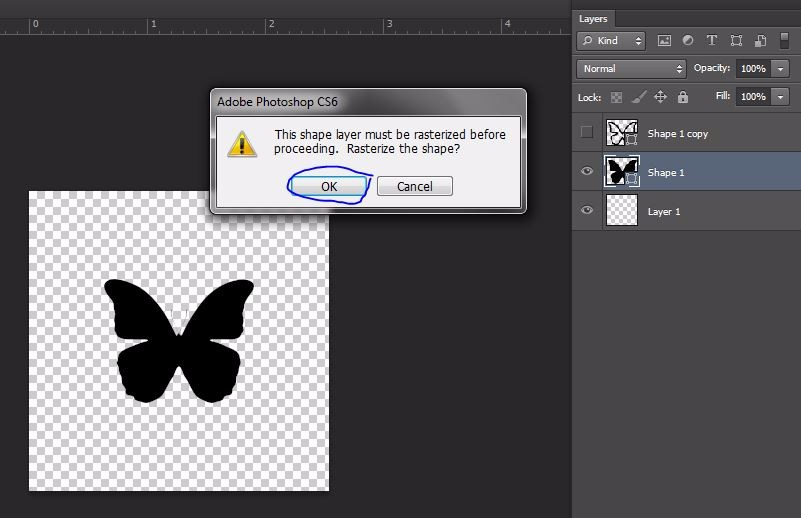Select the Shape 1 copy layer thumbnail
This screenshot has width=801, height=518.
[622, 133]
